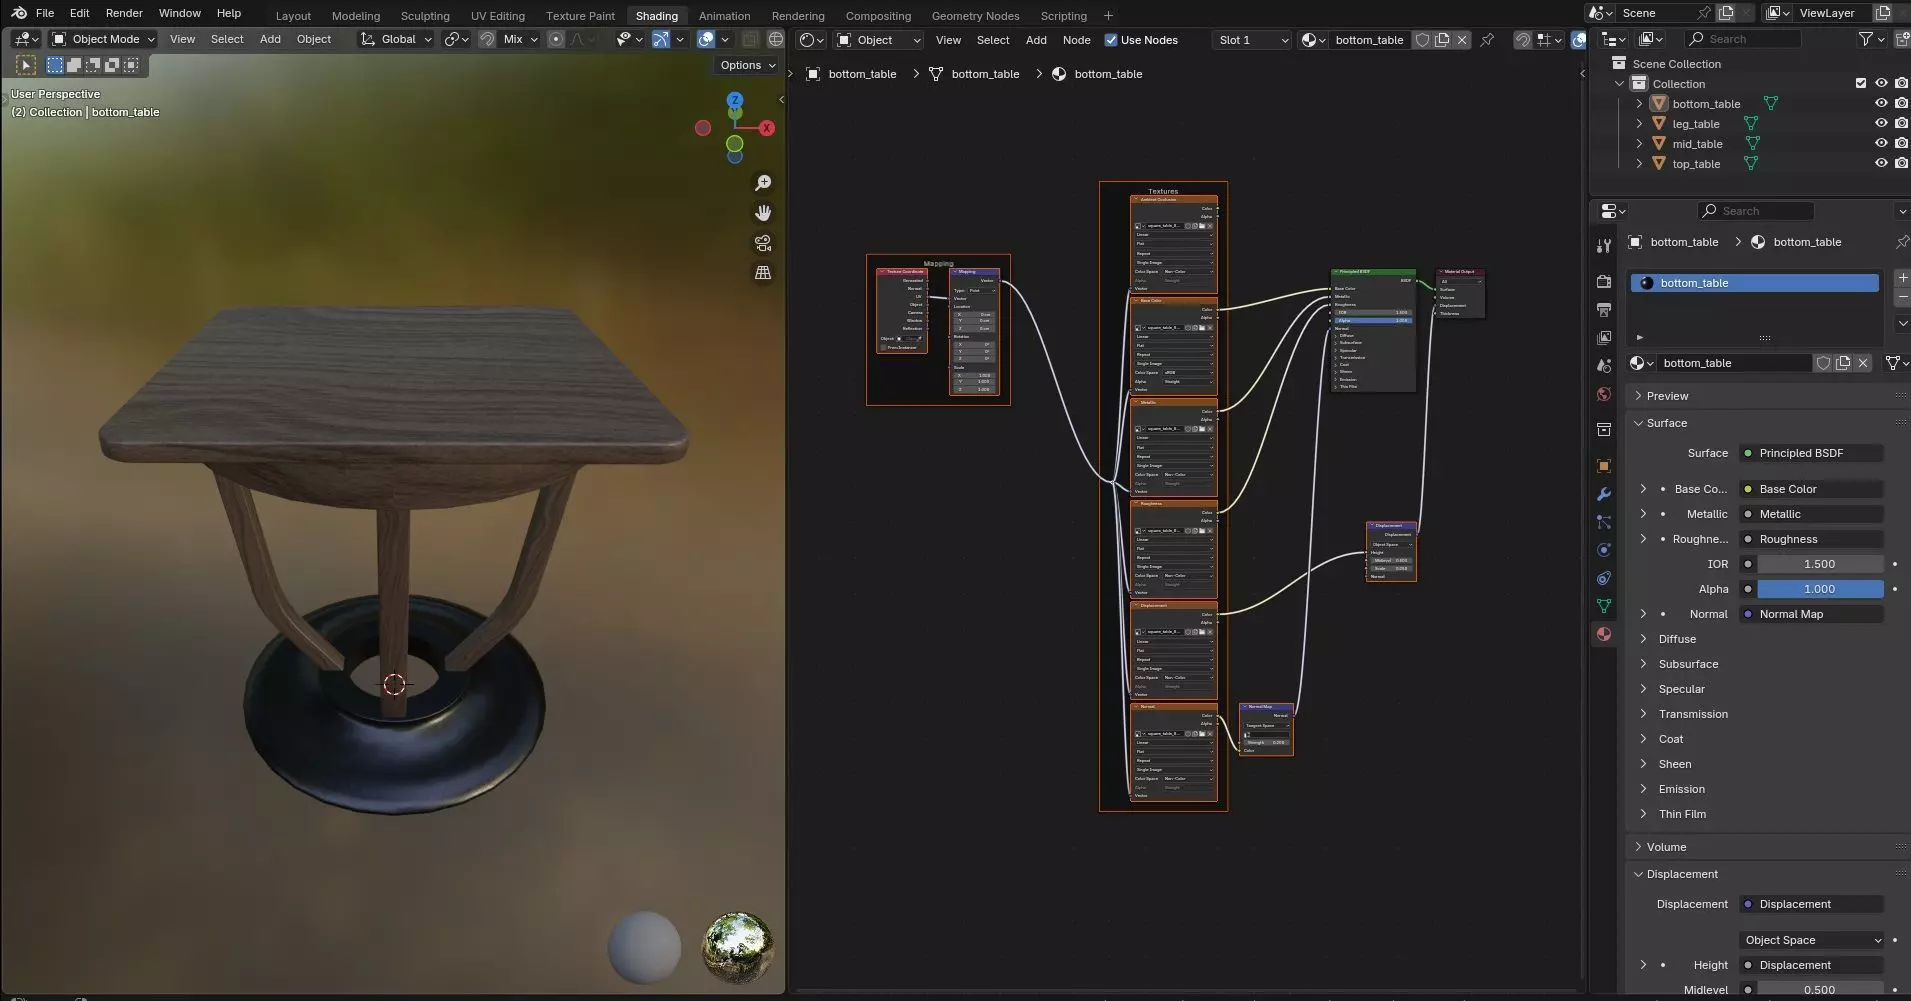Image resolution: width=1911 pixels, height=1001 pixels.
Task: Click the Displacement linked node field
Action: [x=1812, y=904]
